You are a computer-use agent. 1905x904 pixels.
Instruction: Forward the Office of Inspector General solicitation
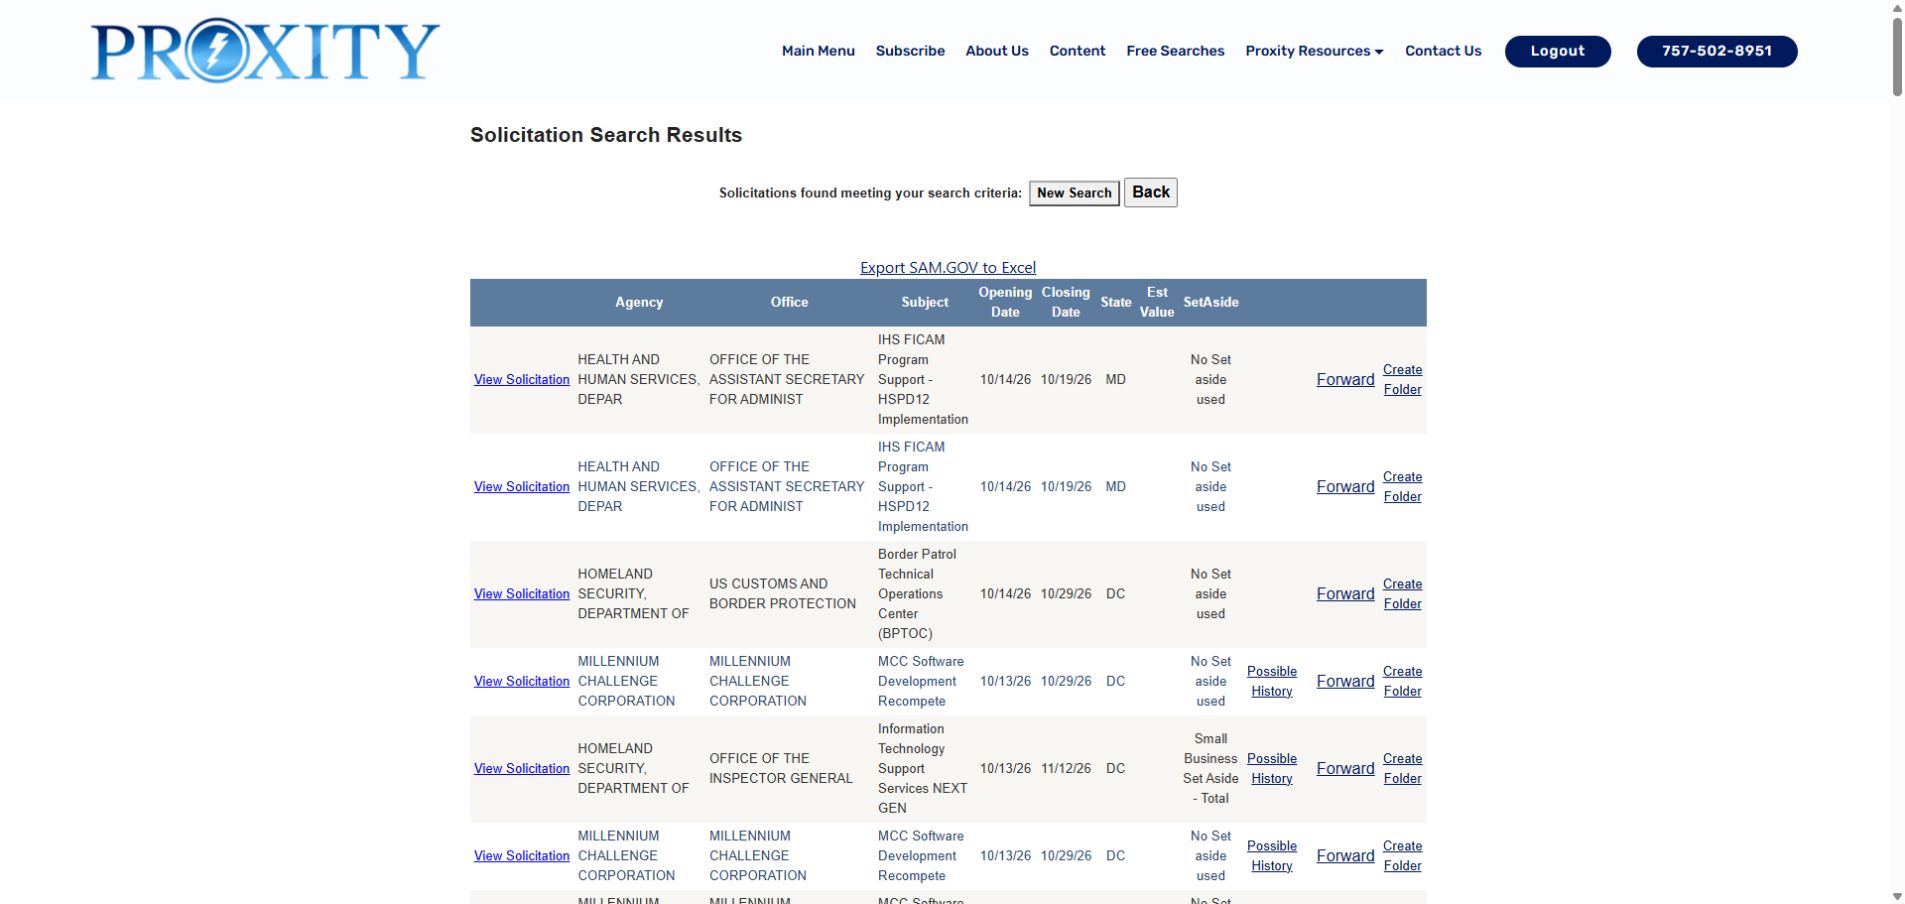pyautogui.click(x=1345, y=769)
